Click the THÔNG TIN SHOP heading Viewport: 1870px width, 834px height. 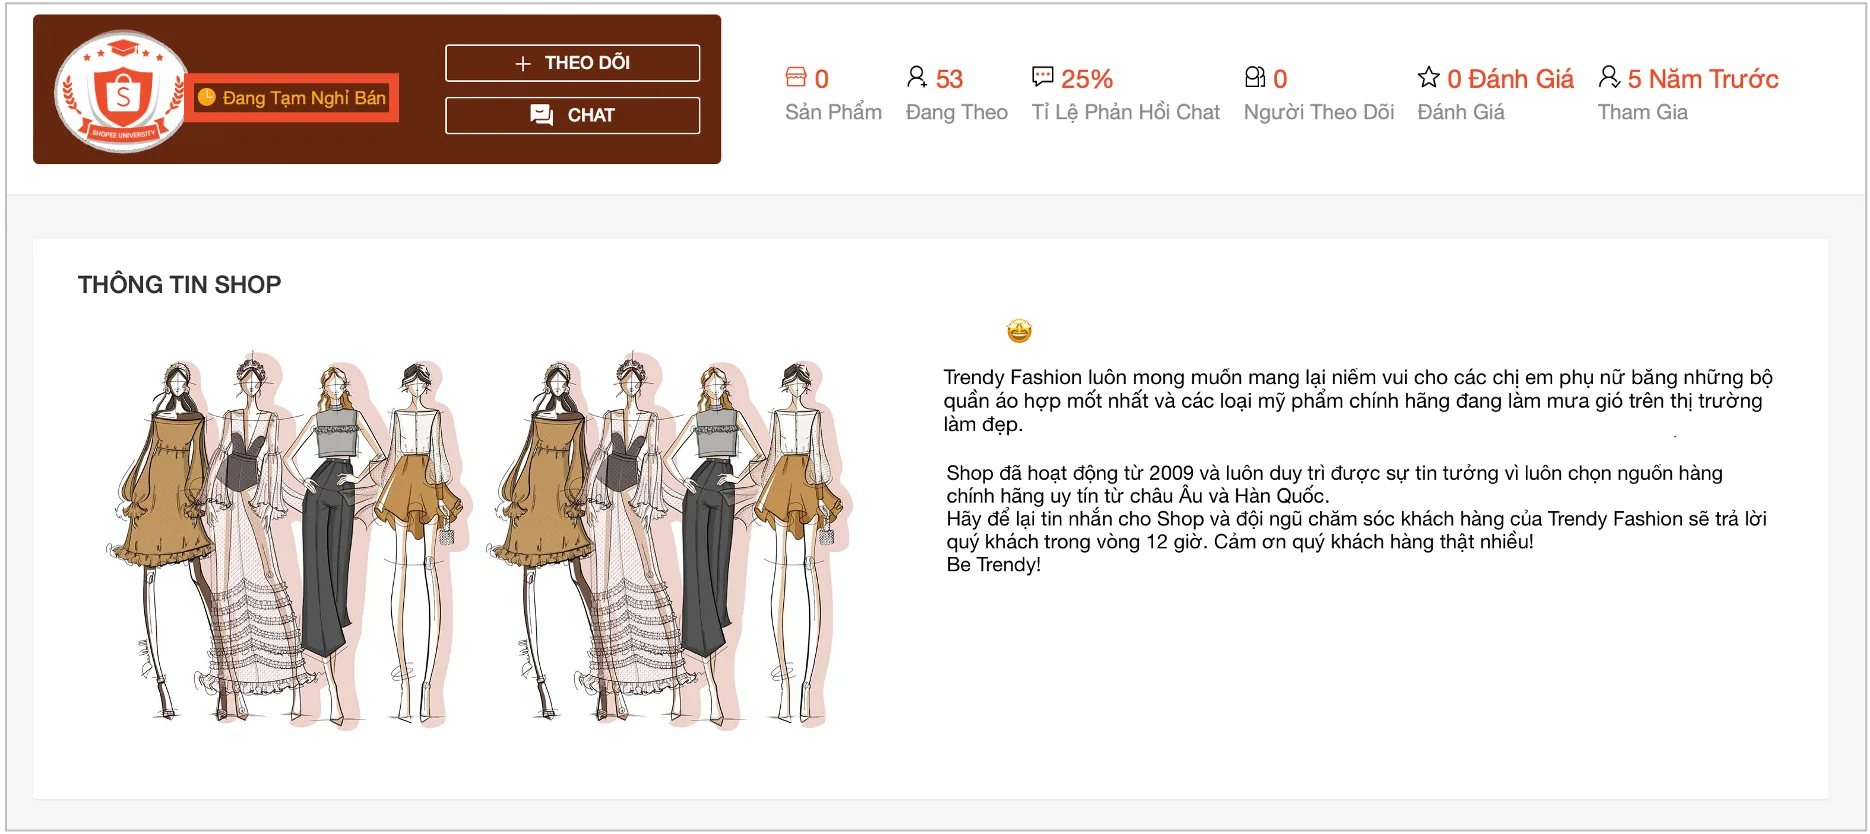pos(180,285)
